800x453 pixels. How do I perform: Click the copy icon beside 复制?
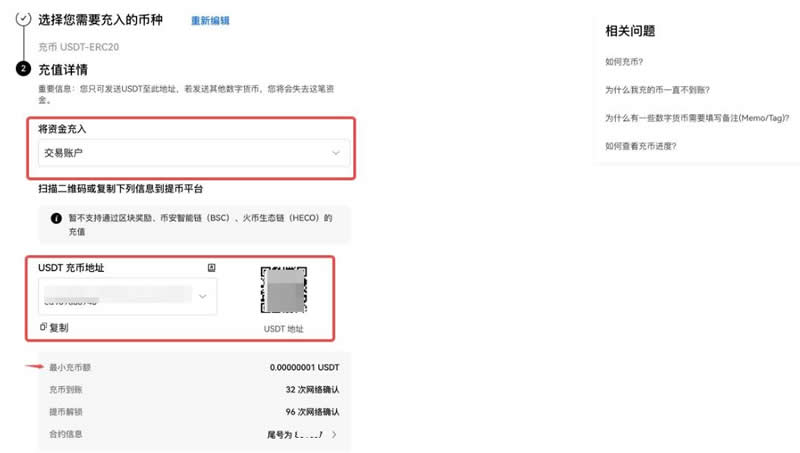[x=43, y=328]
